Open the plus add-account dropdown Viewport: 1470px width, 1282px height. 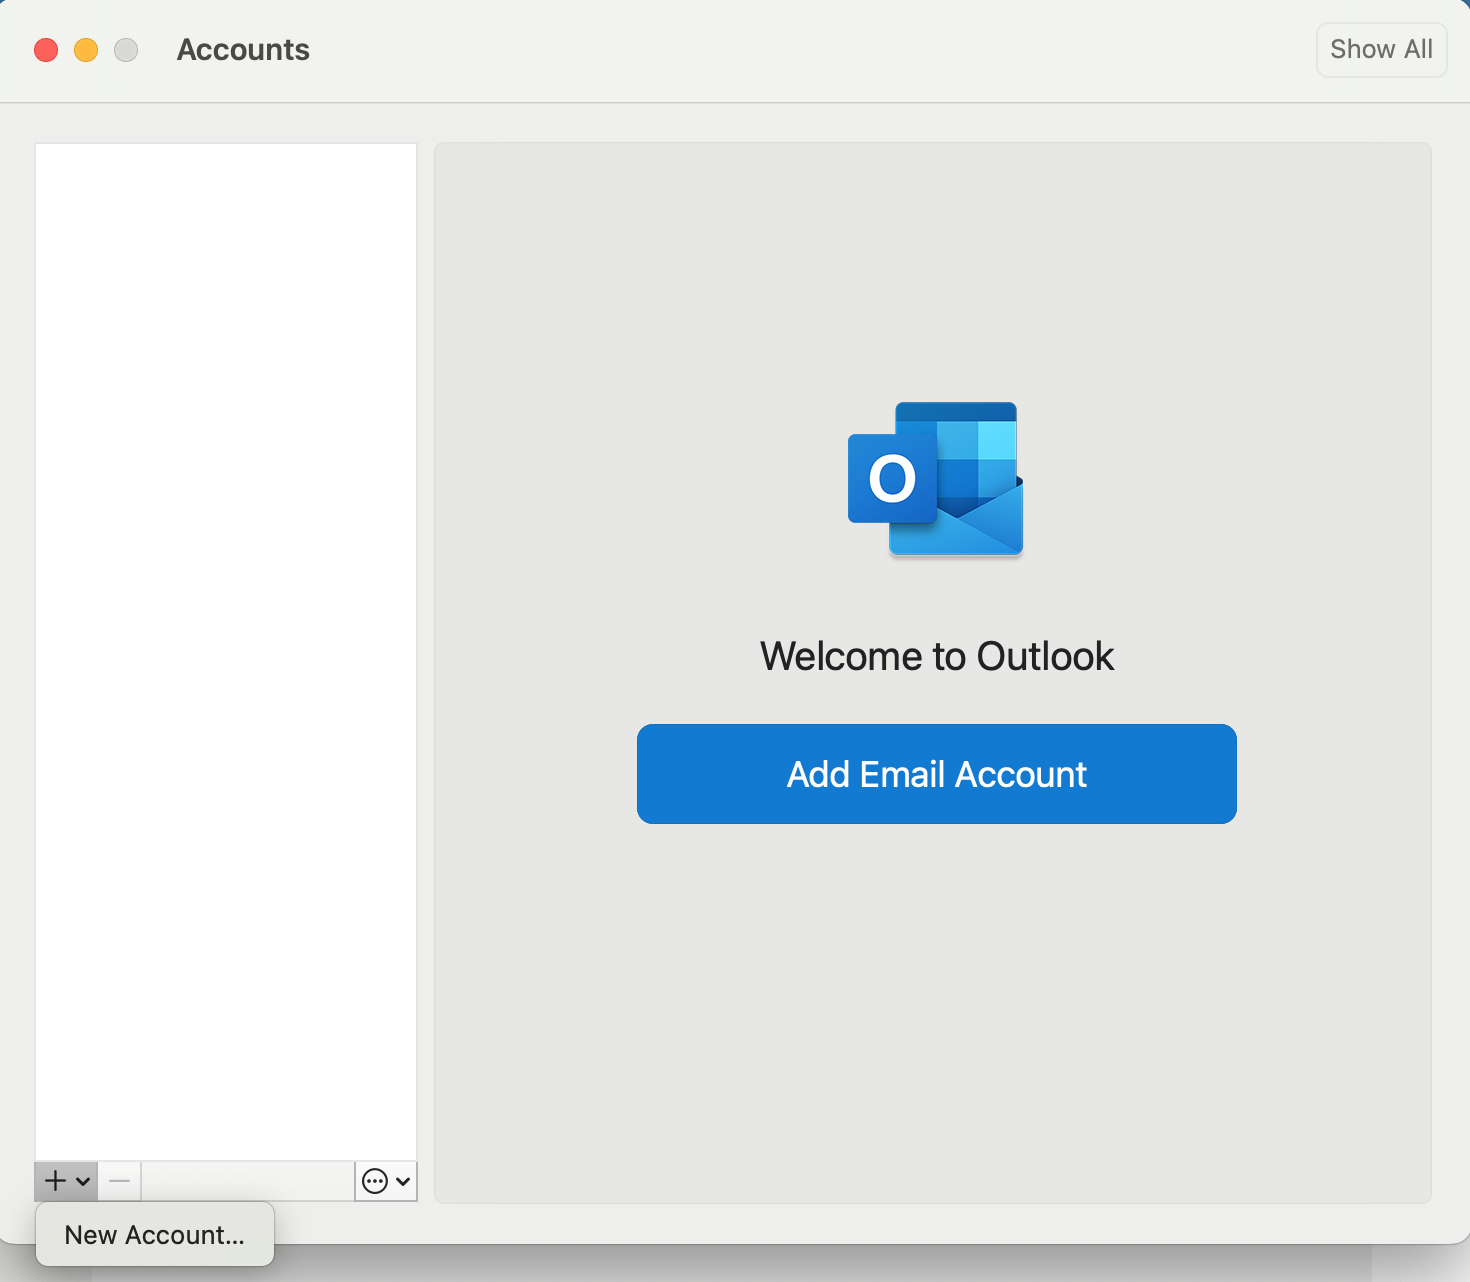pyautogui.click(x=67, y=1181)
